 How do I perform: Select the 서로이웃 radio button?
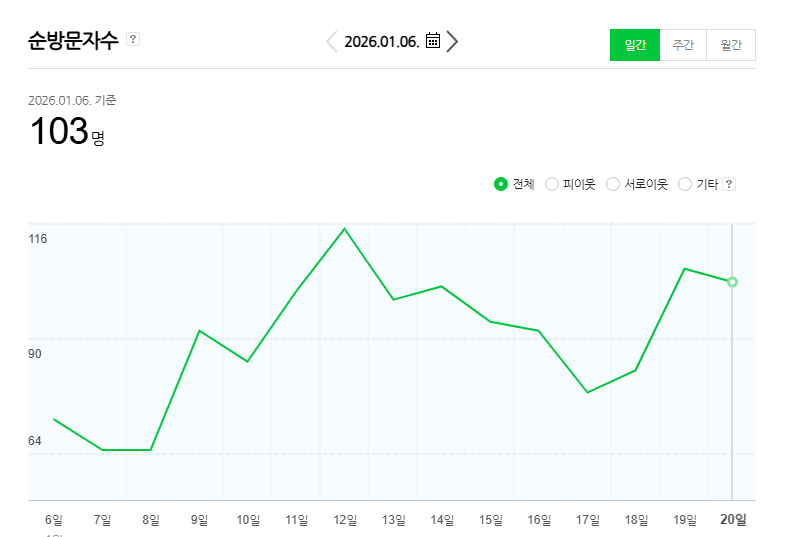click(x=613, y=184)
